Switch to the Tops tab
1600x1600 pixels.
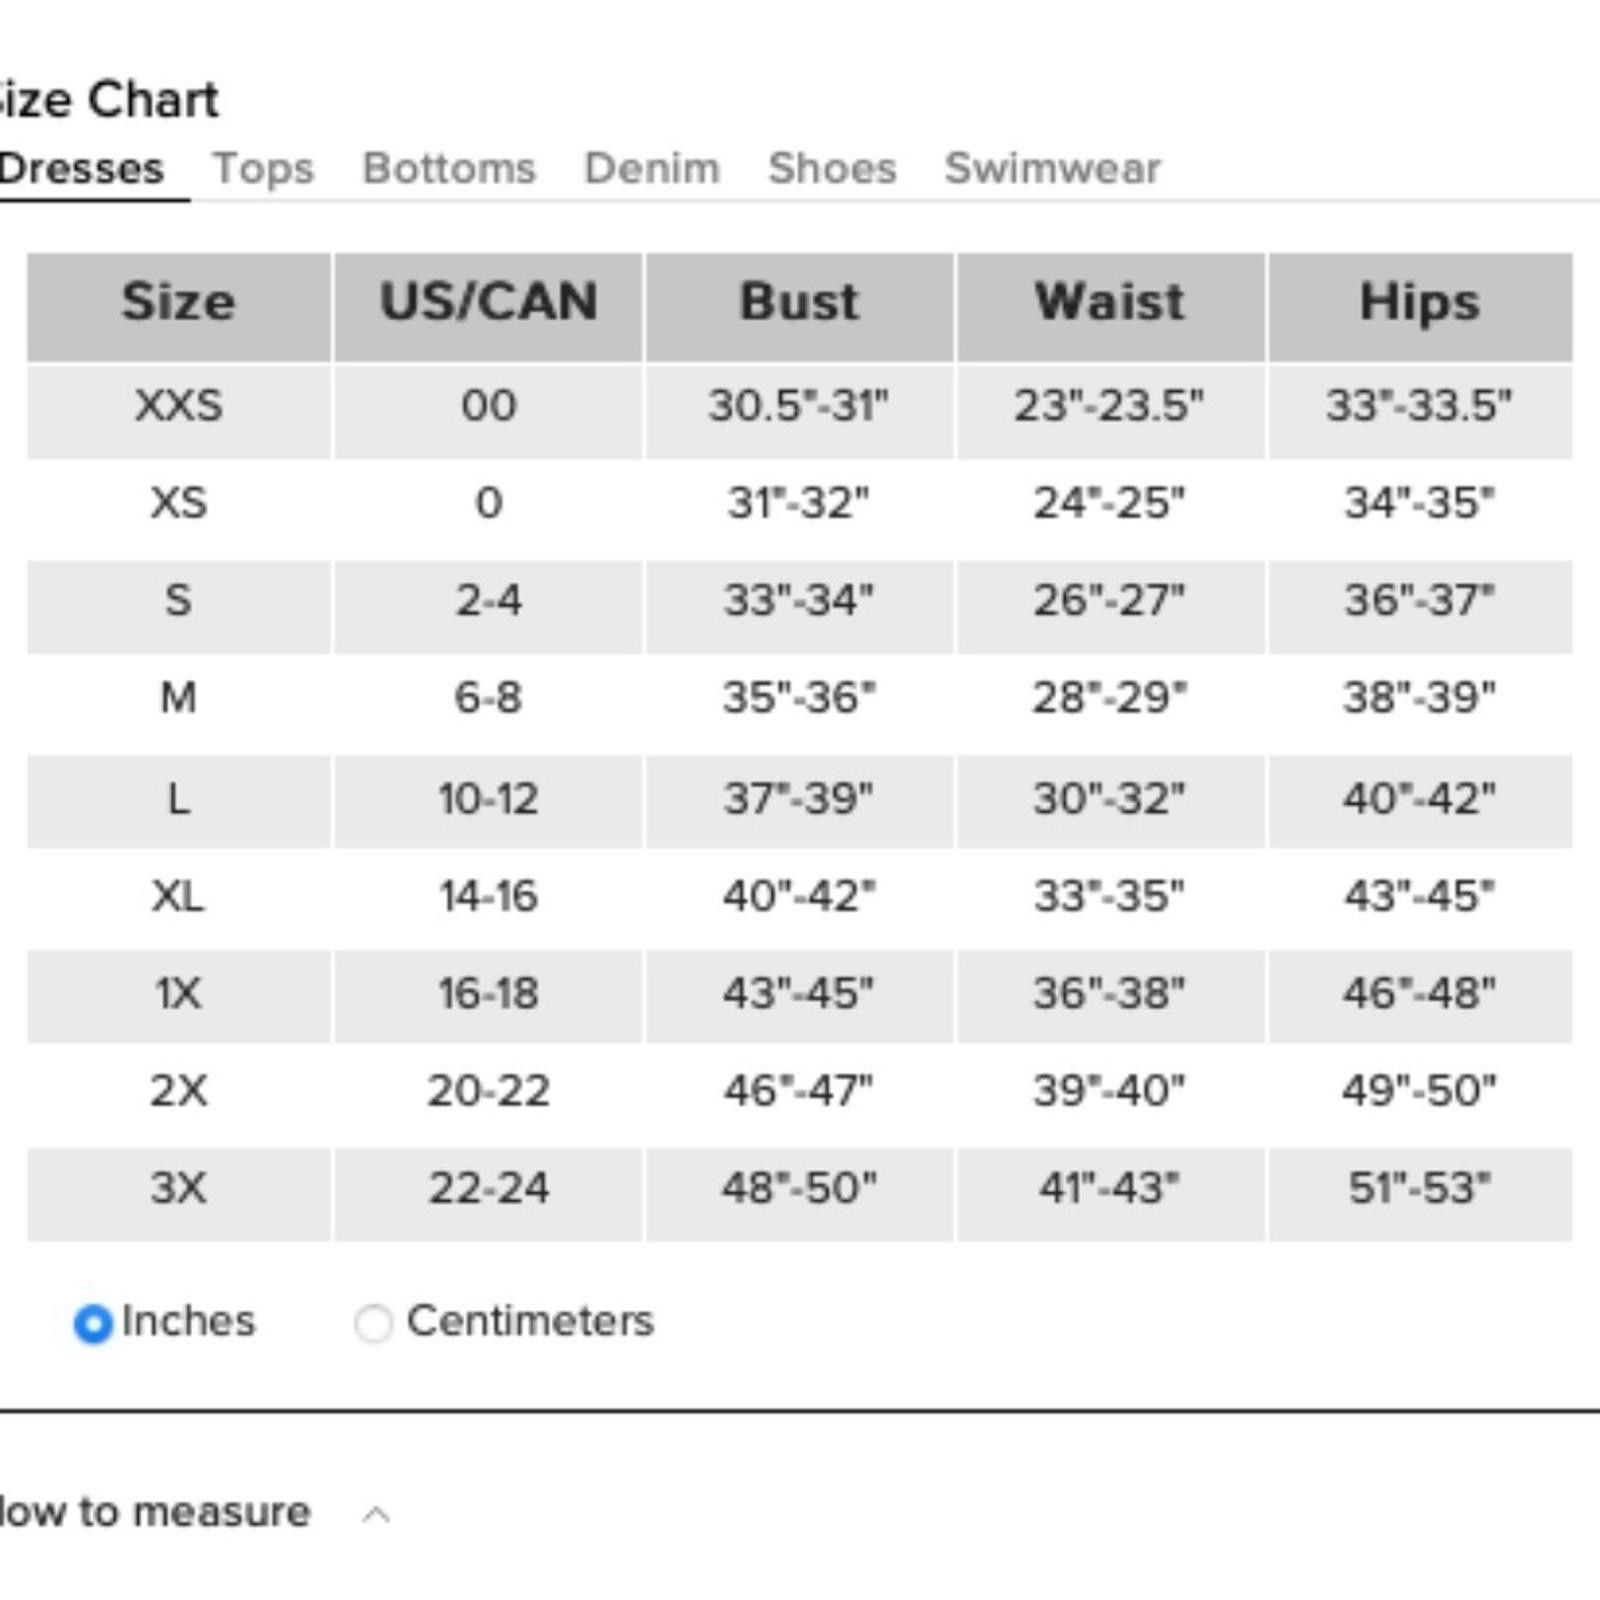263,168
